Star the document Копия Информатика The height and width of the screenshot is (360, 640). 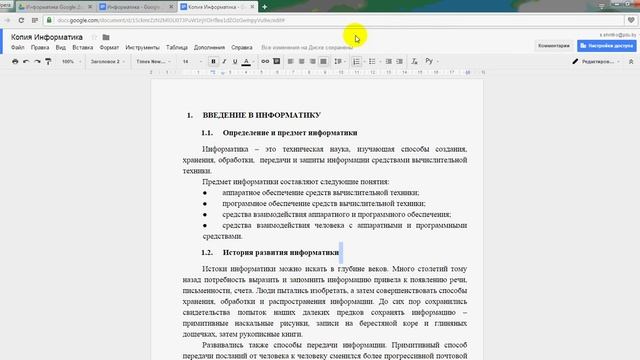(94, 37)
